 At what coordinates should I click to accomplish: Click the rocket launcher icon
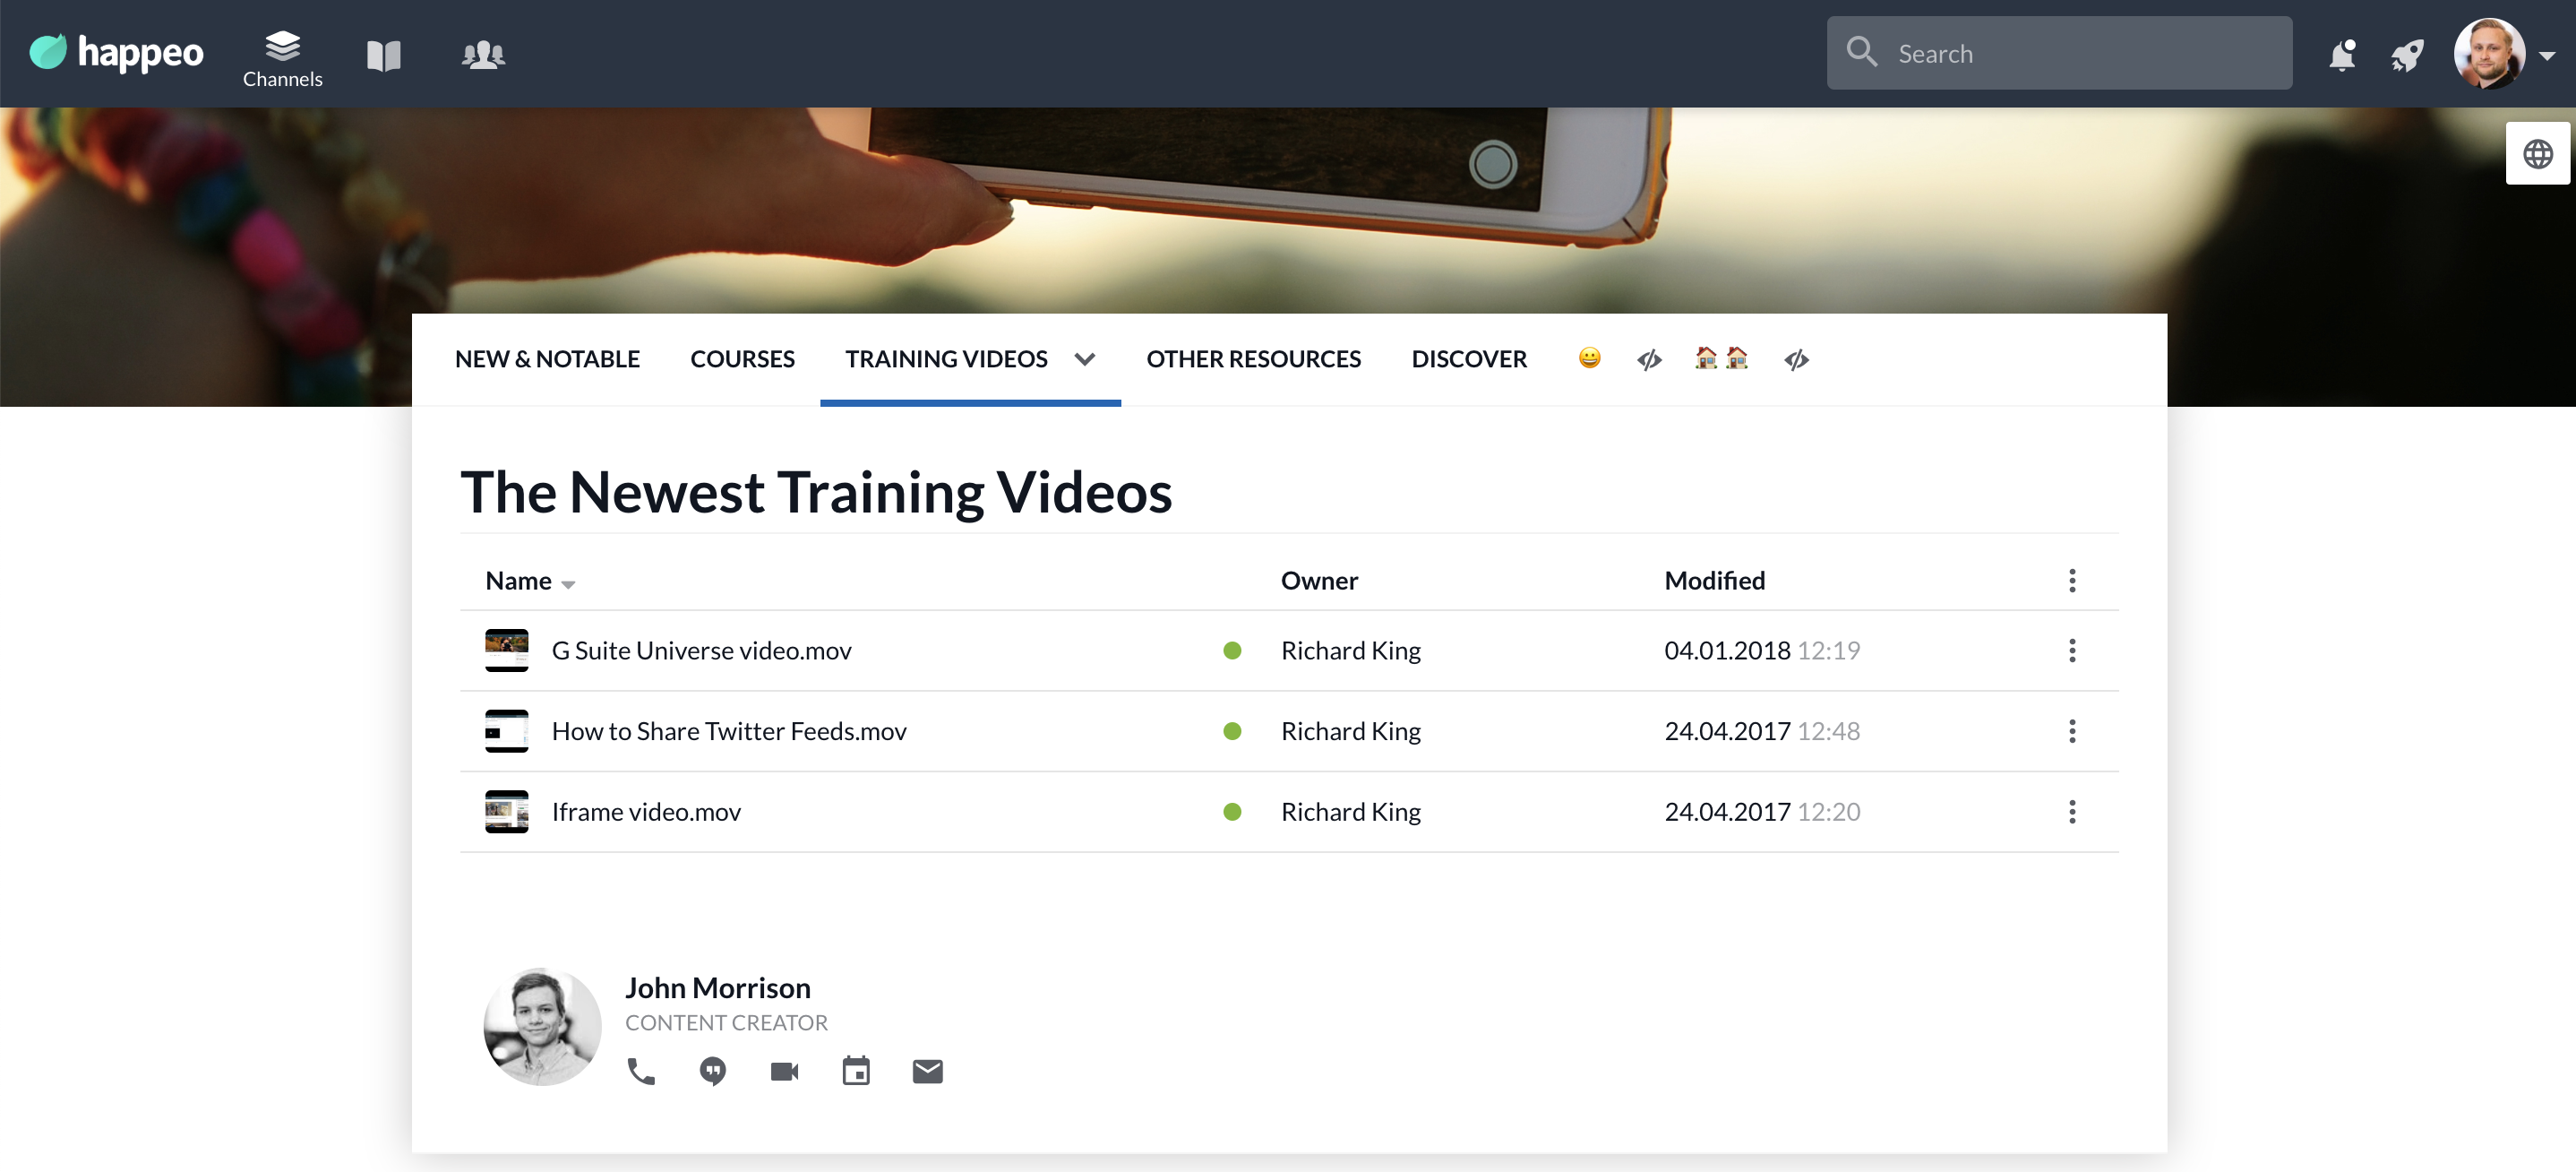[x=2407, y=55]
